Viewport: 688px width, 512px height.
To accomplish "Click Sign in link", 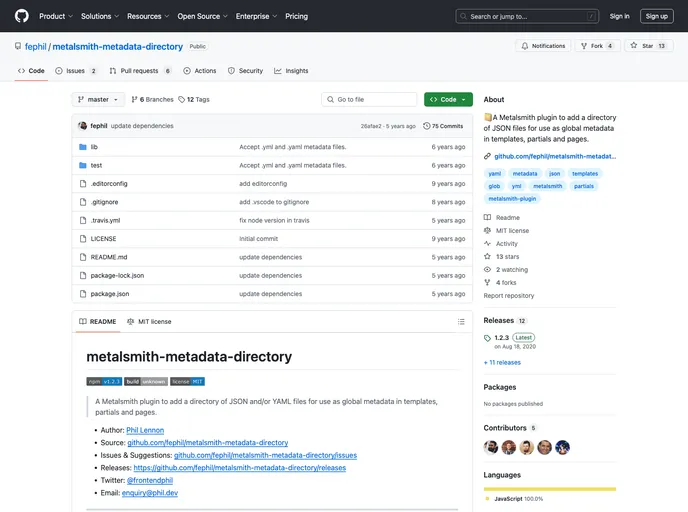I will [x=619, y=16].
